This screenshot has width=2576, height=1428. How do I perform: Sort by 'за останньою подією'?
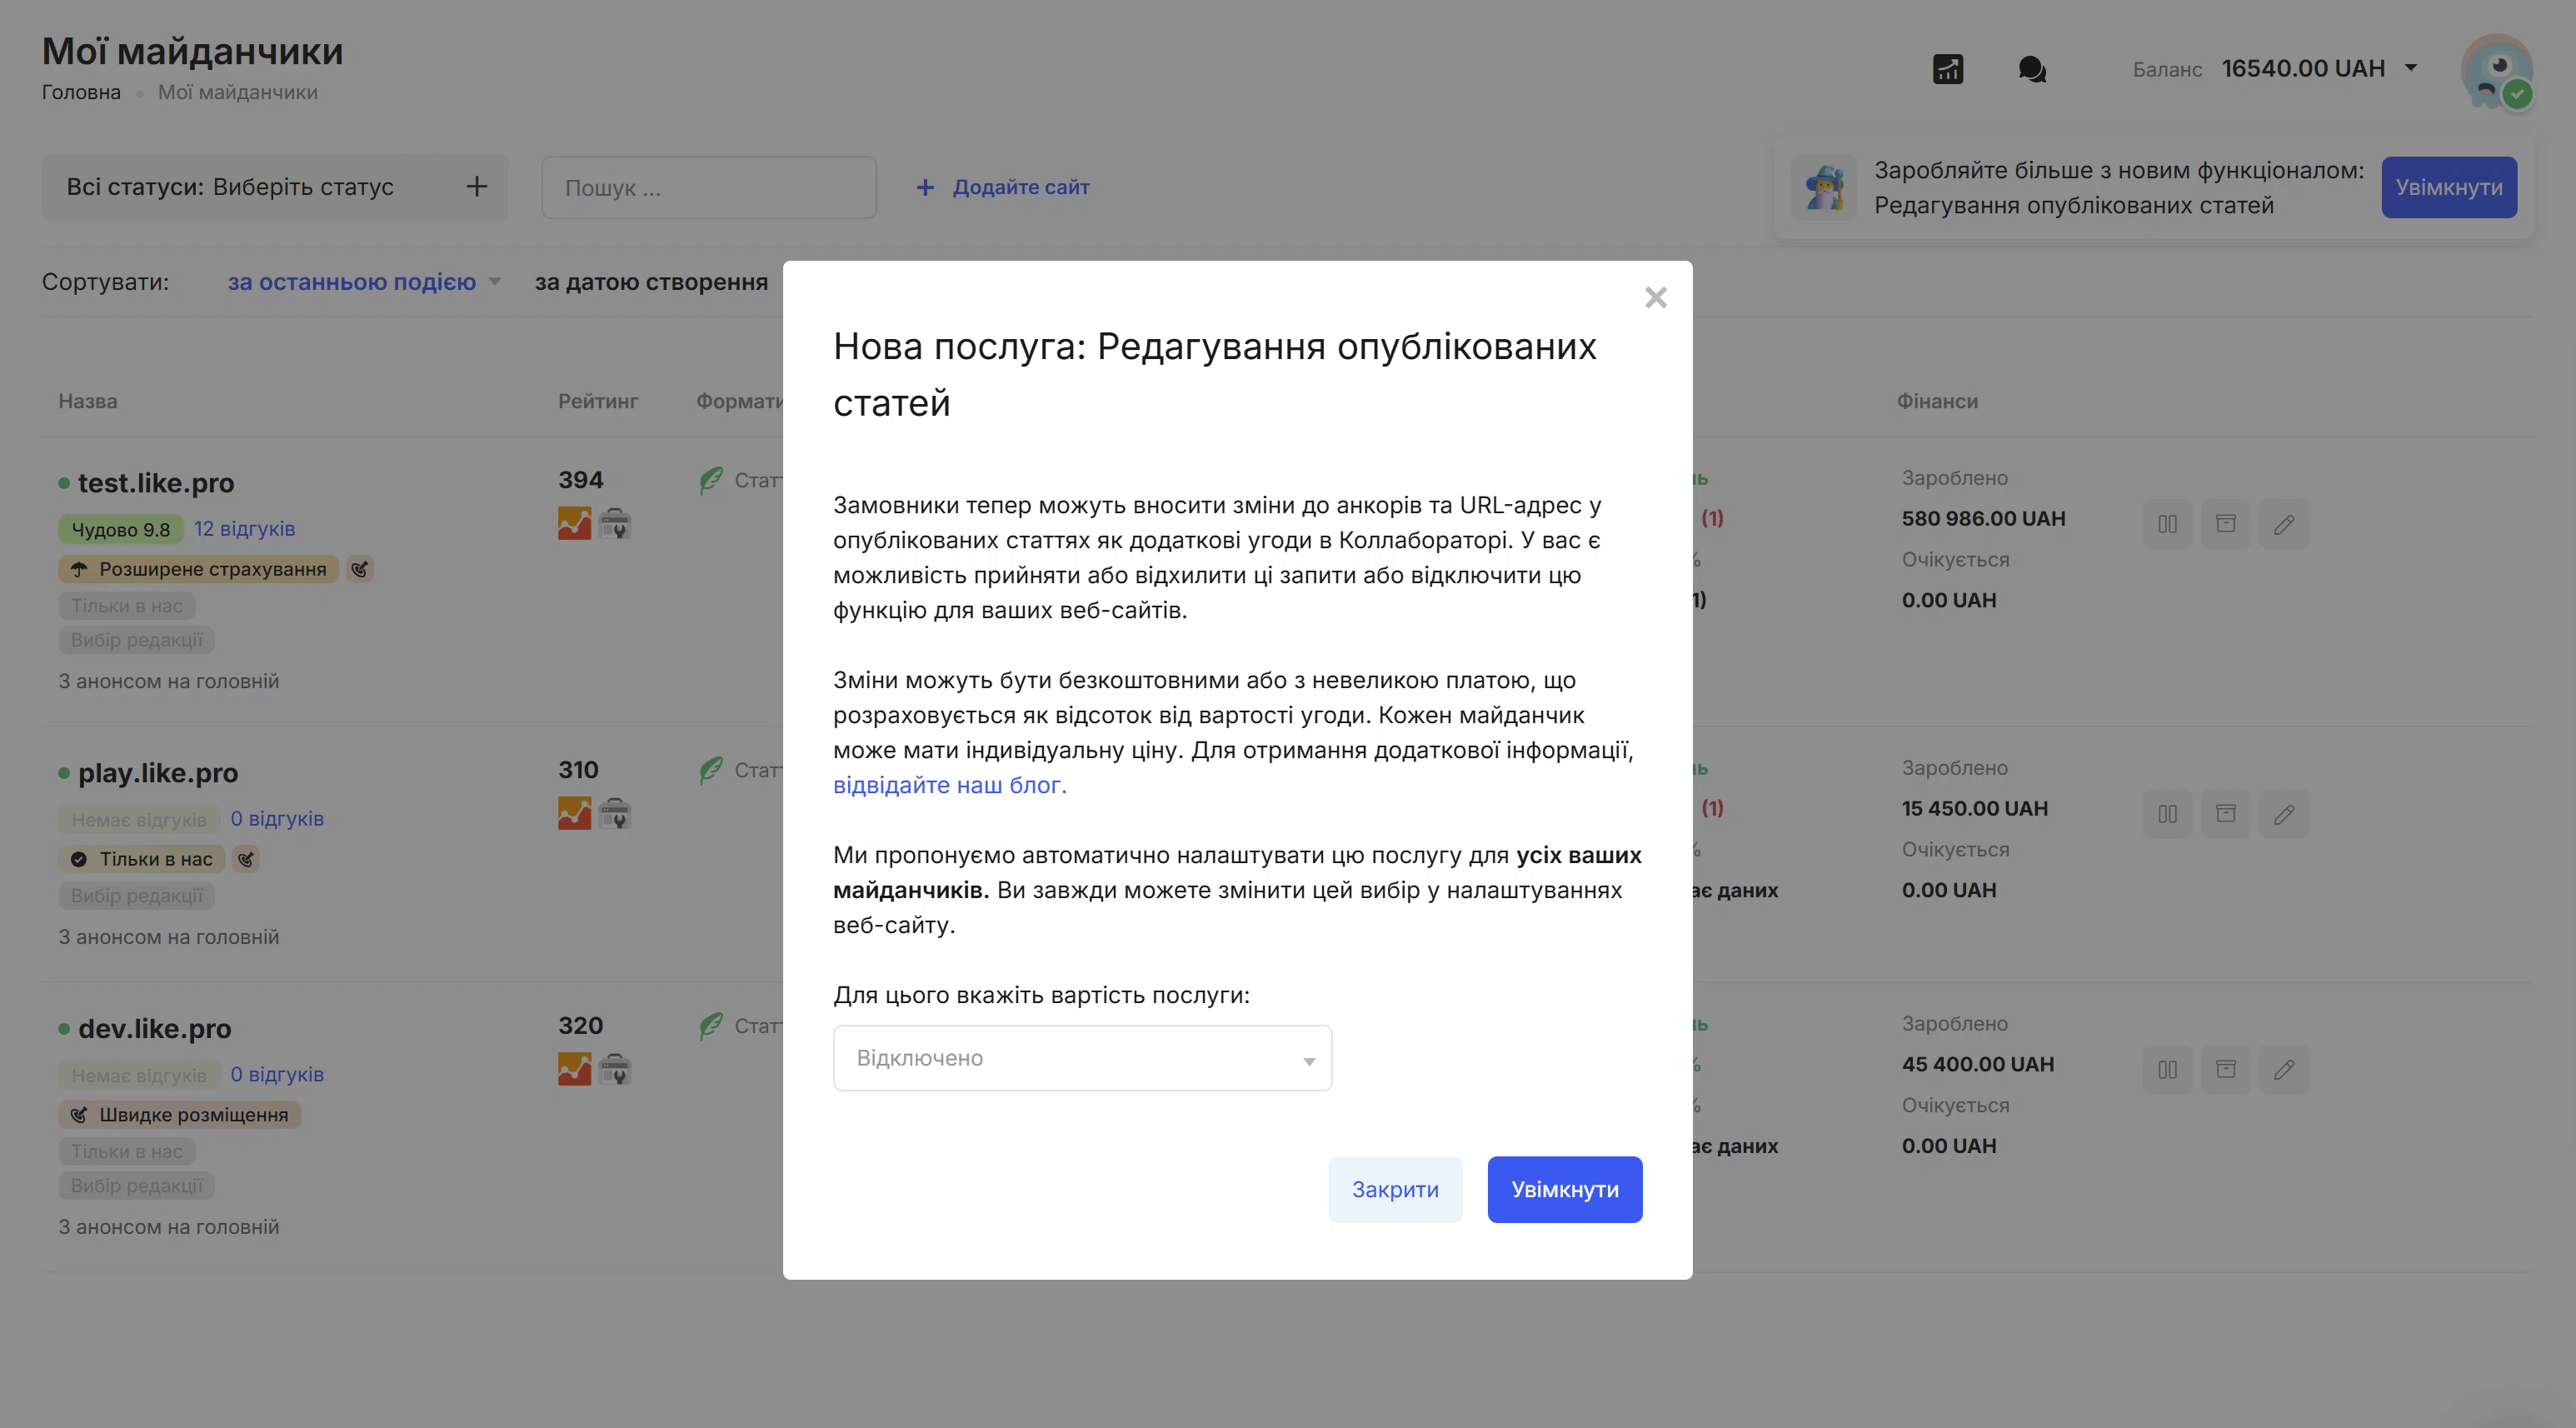[352, 282]
